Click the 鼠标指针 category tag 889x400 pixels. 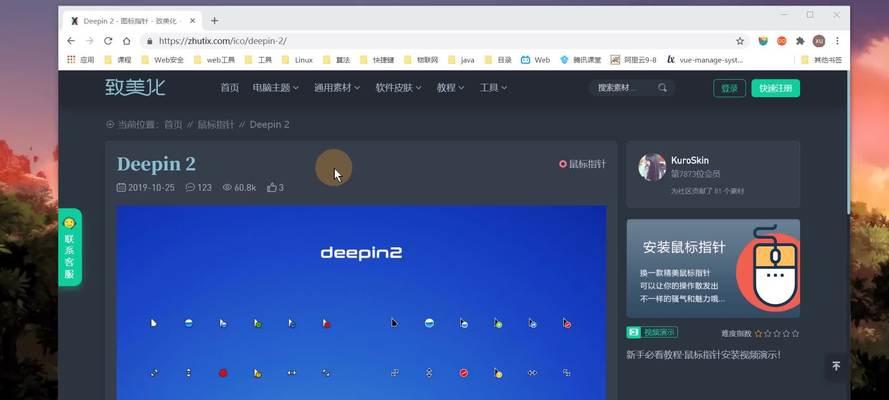[x=582, y=164]
